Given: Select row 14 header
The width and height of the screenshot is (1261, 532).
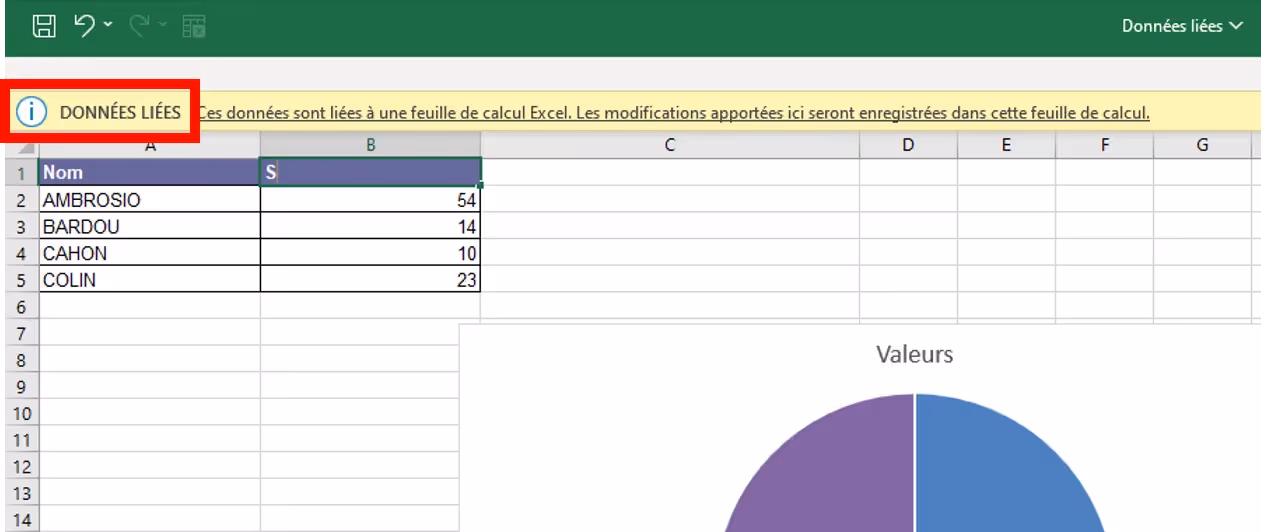Looking at the screenshot, I should [21, 520].
